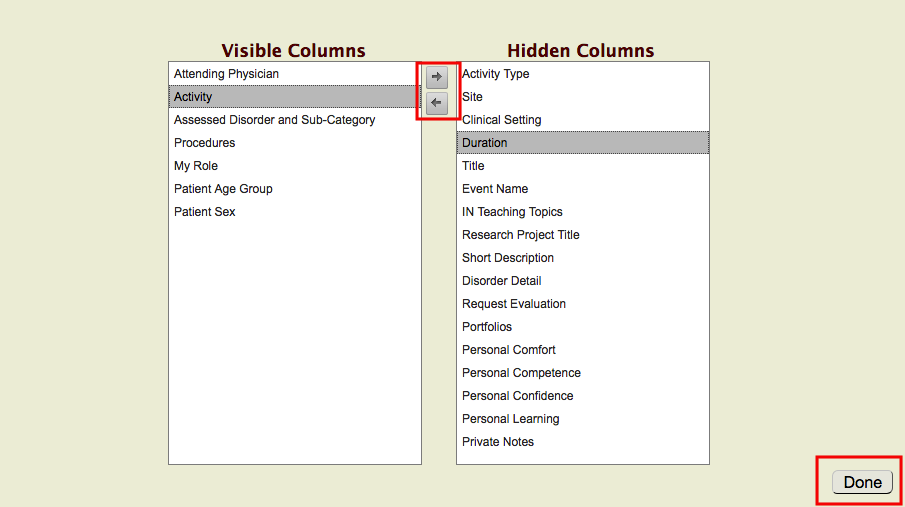Viewport: 905px width, 507px height.
Task: Choose Personal Learning hidden column
Action: [583, 419]
